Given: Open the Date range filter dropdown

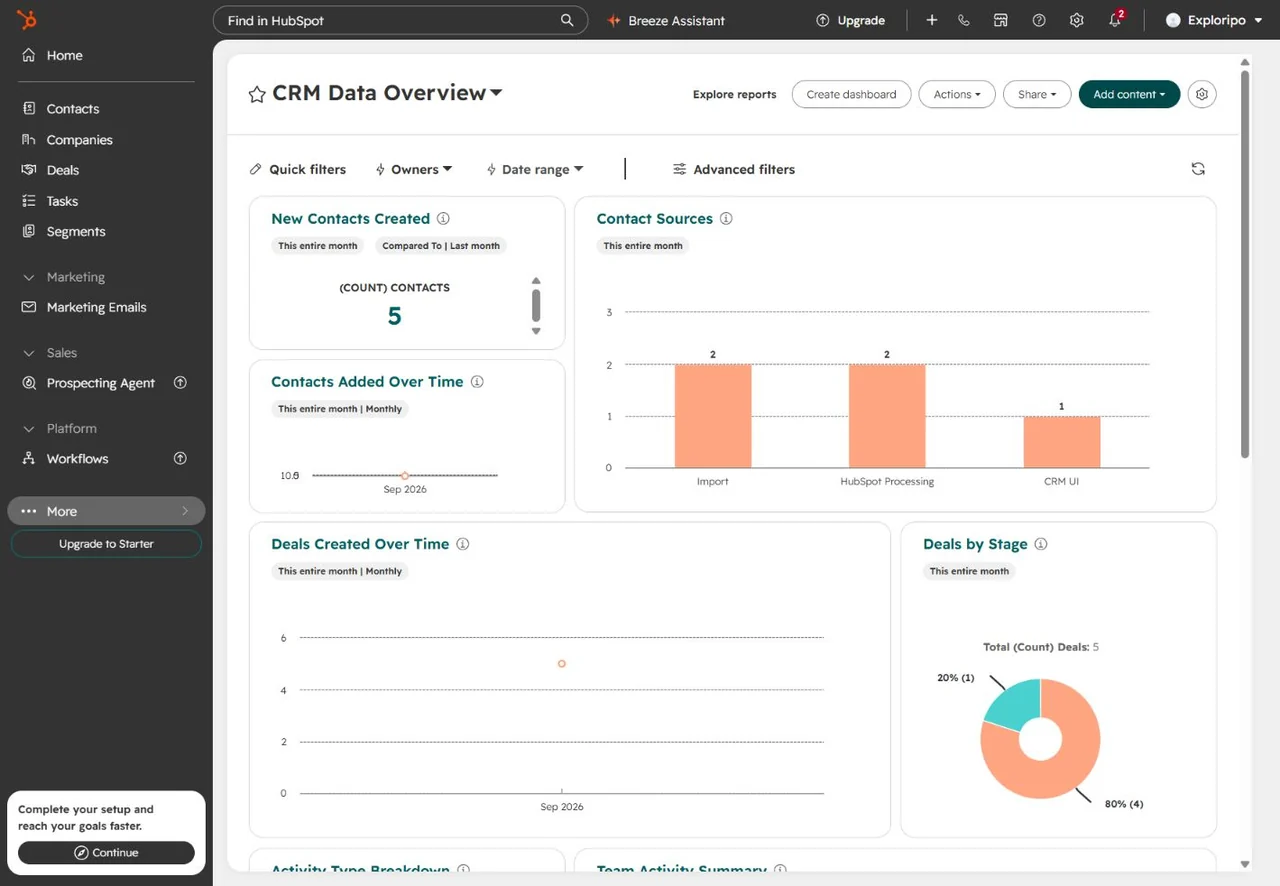Looking at the screenshot, I should pyautogui.click(x=535, y=169).
